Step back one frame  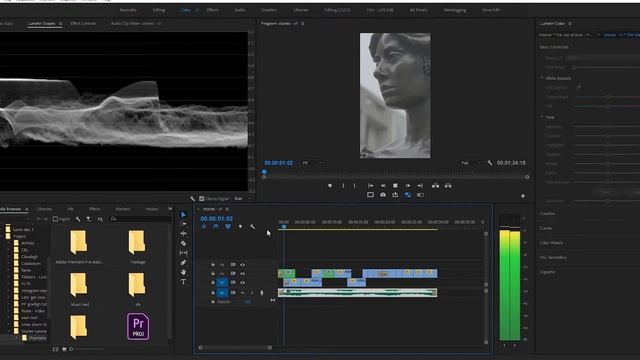point(383,186)
